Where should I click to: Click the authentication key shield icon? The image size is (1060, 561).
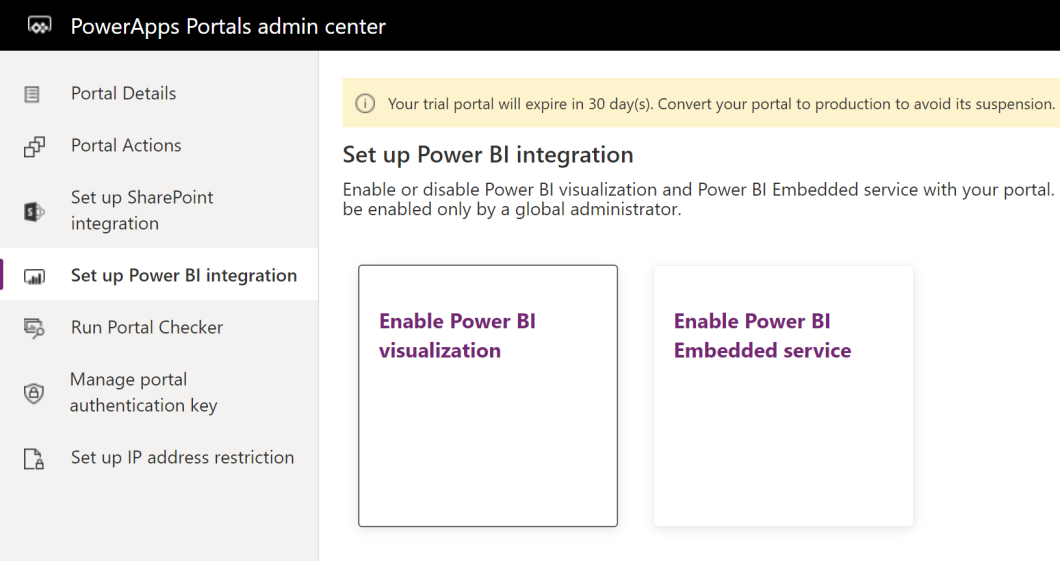click(x=34, y=393)
